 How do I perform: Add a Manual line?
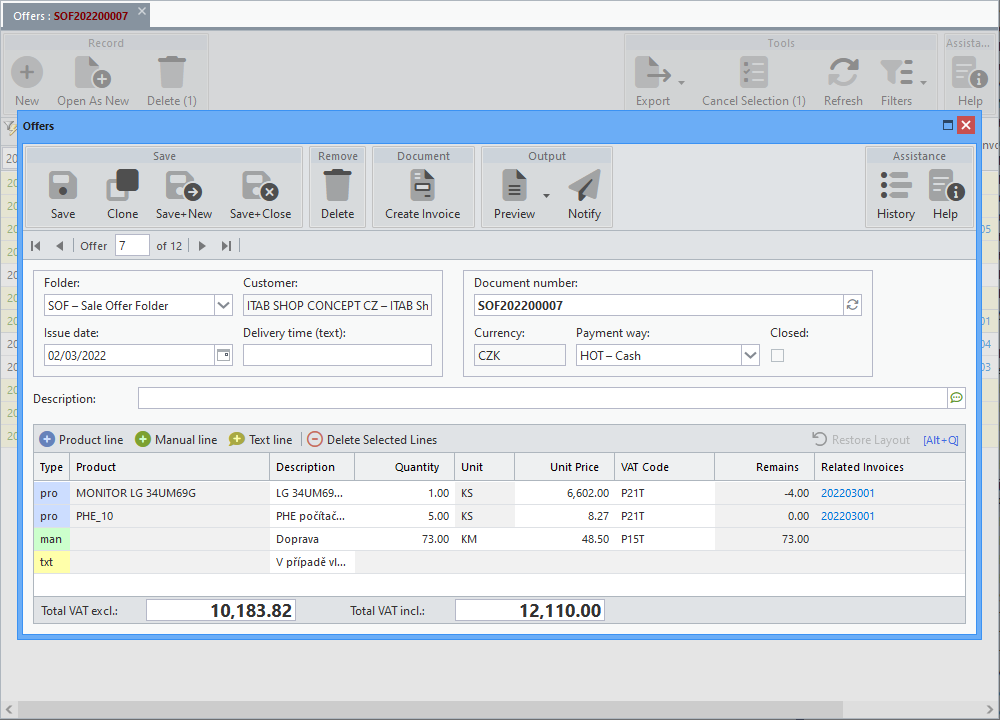click(x=176, y=439)
